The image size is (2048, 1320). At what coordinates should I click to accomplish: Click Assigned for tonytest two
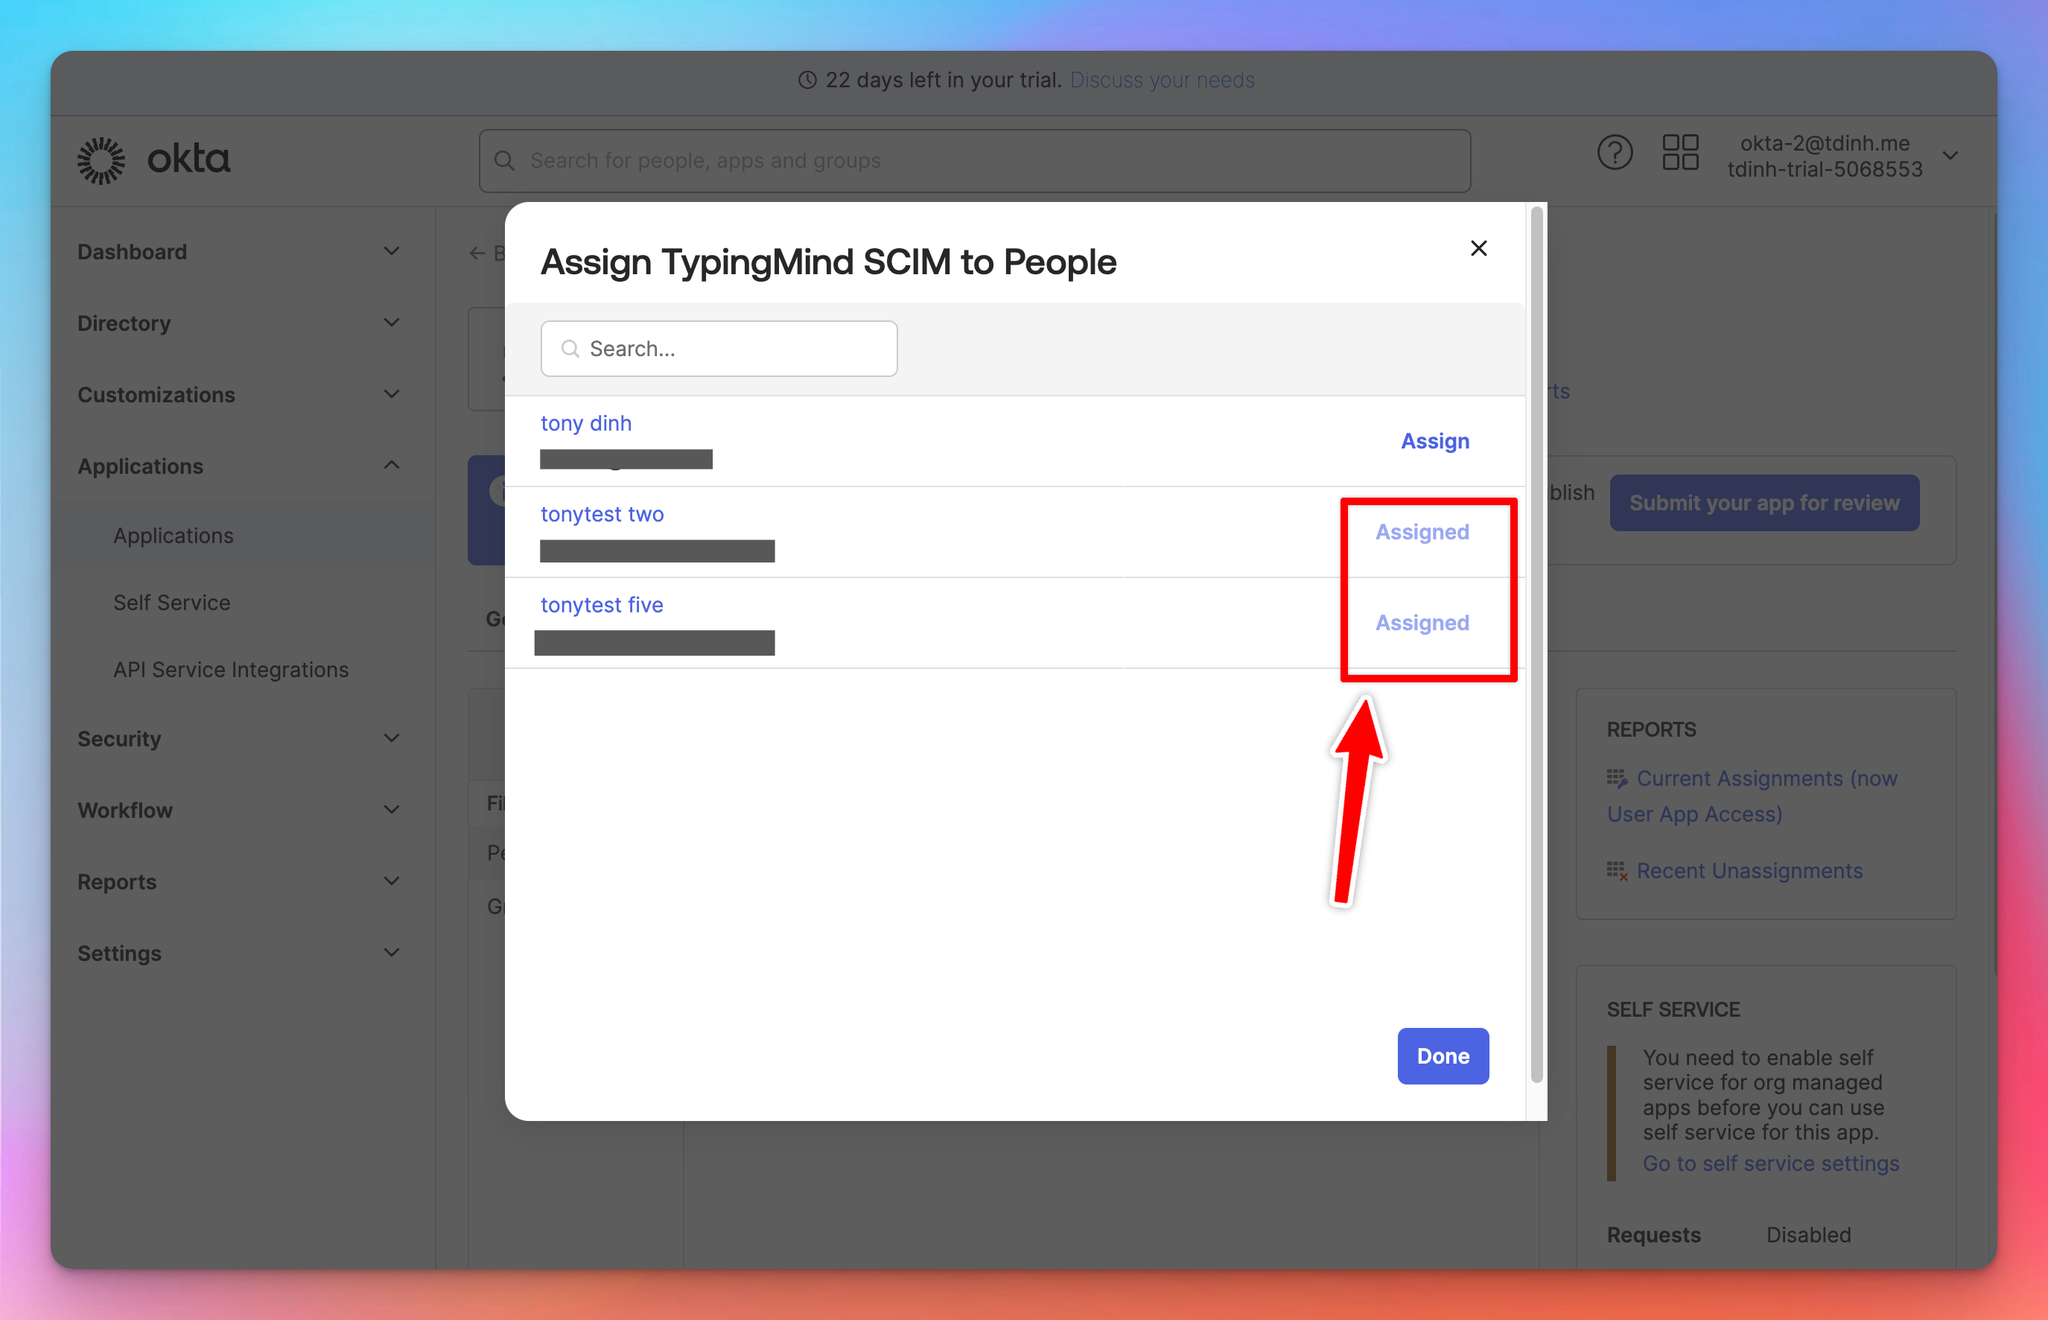(x=1422, y=532)
